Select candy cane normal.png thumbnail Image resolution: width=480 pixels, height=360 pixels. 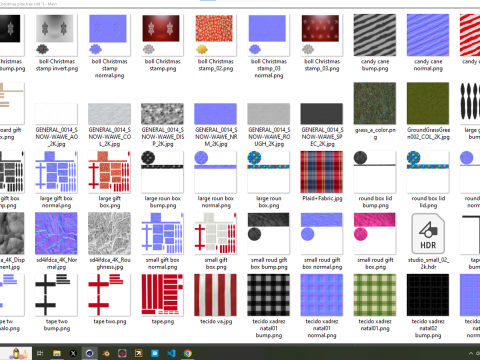(x=428, y=35)
